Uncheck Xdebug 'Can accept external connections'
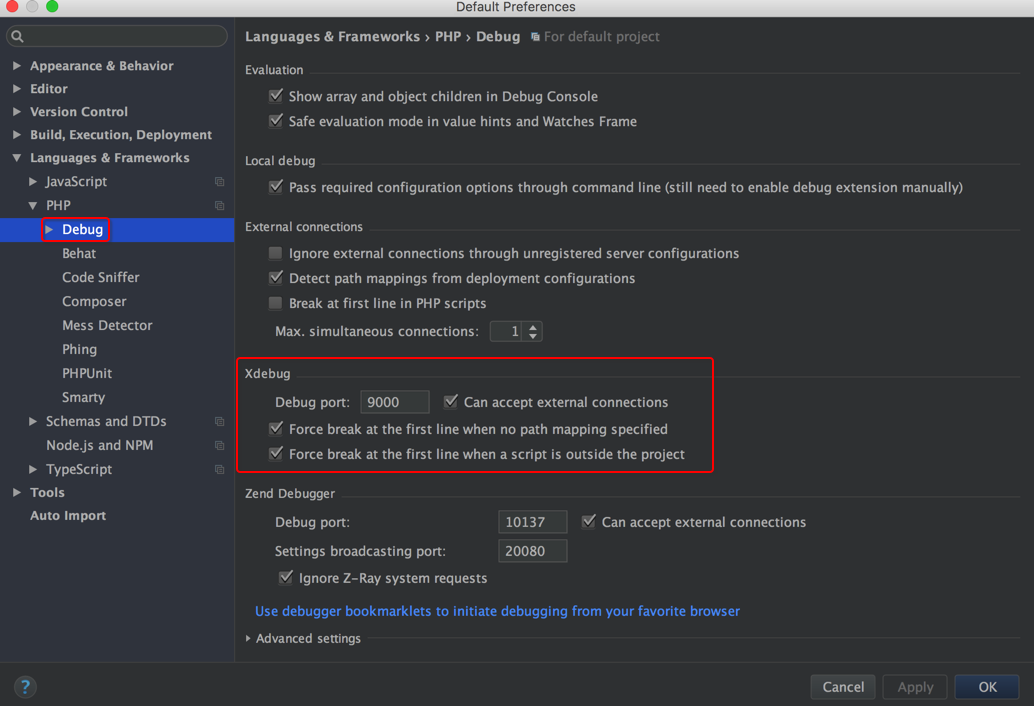 [451, 402]
